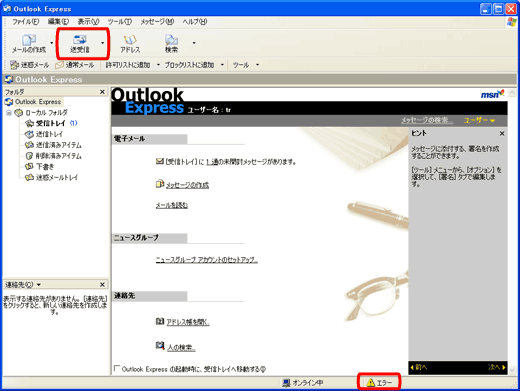Click the find people icon beside 人の検索

click(160, 346)
